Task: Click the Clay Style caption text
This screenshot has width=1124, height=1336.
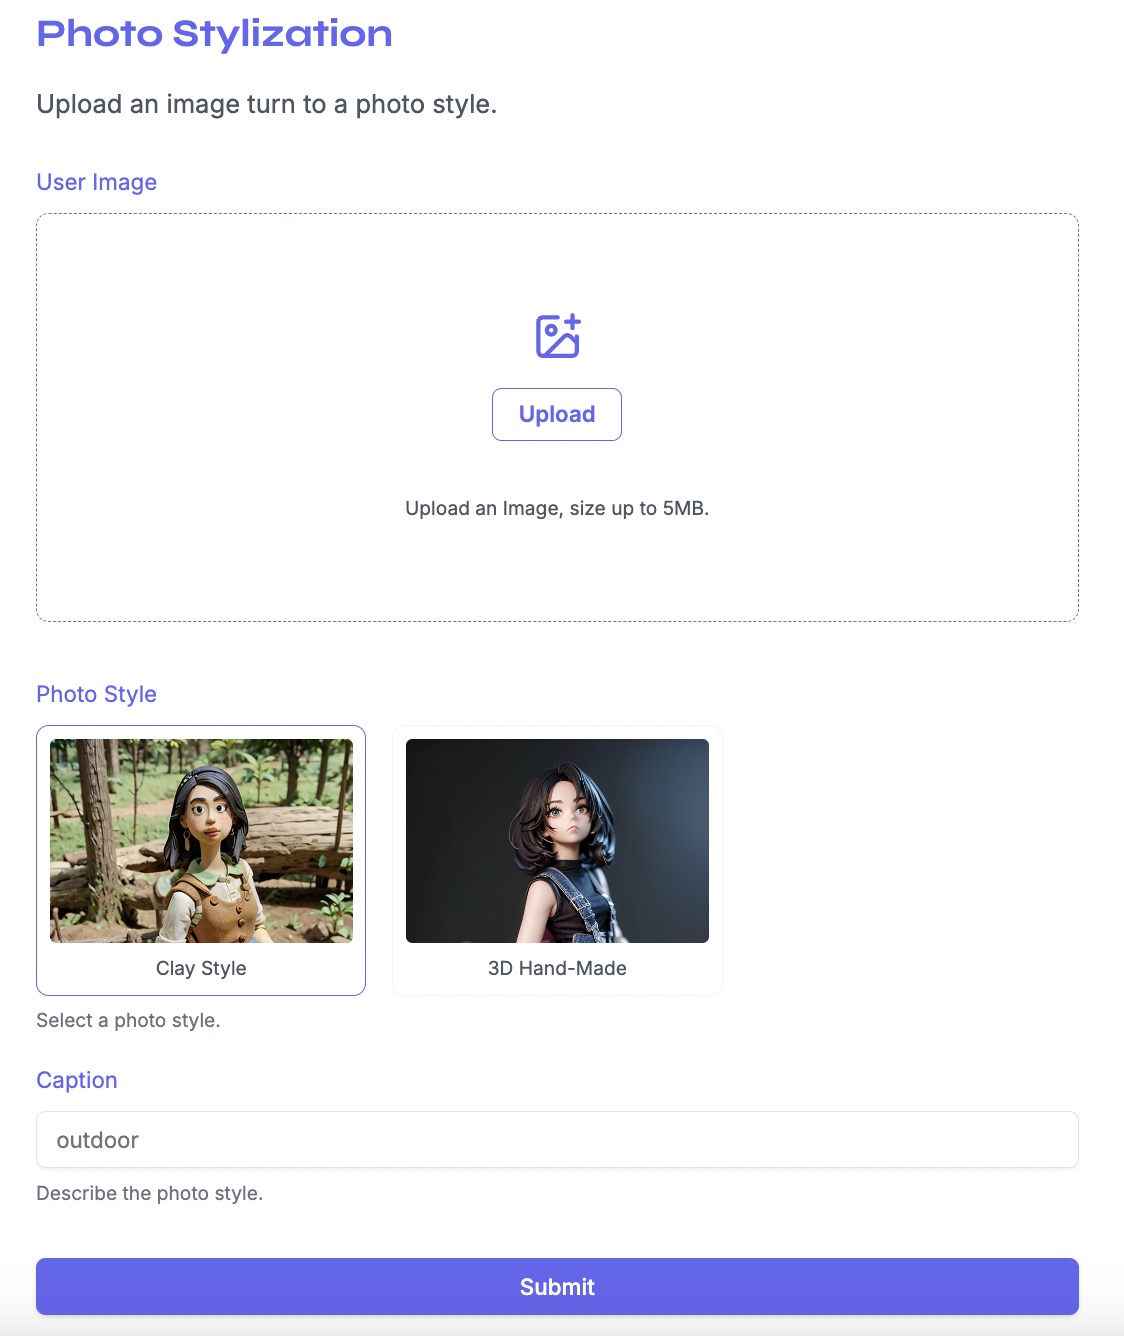Action: click(x=200, y=967)
